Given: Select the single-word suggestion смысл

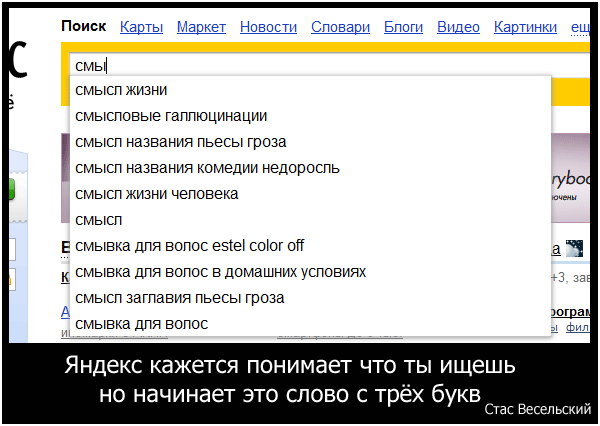Looking at the screenshot, I should tap(310, 220).
